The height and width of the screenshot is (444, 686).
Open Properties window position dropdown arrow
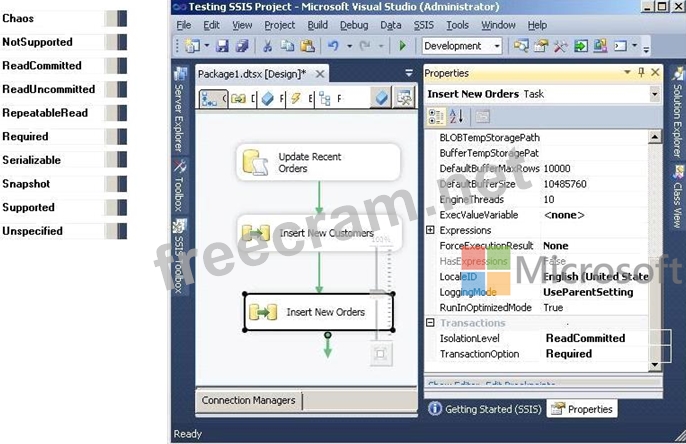[627, 72]
